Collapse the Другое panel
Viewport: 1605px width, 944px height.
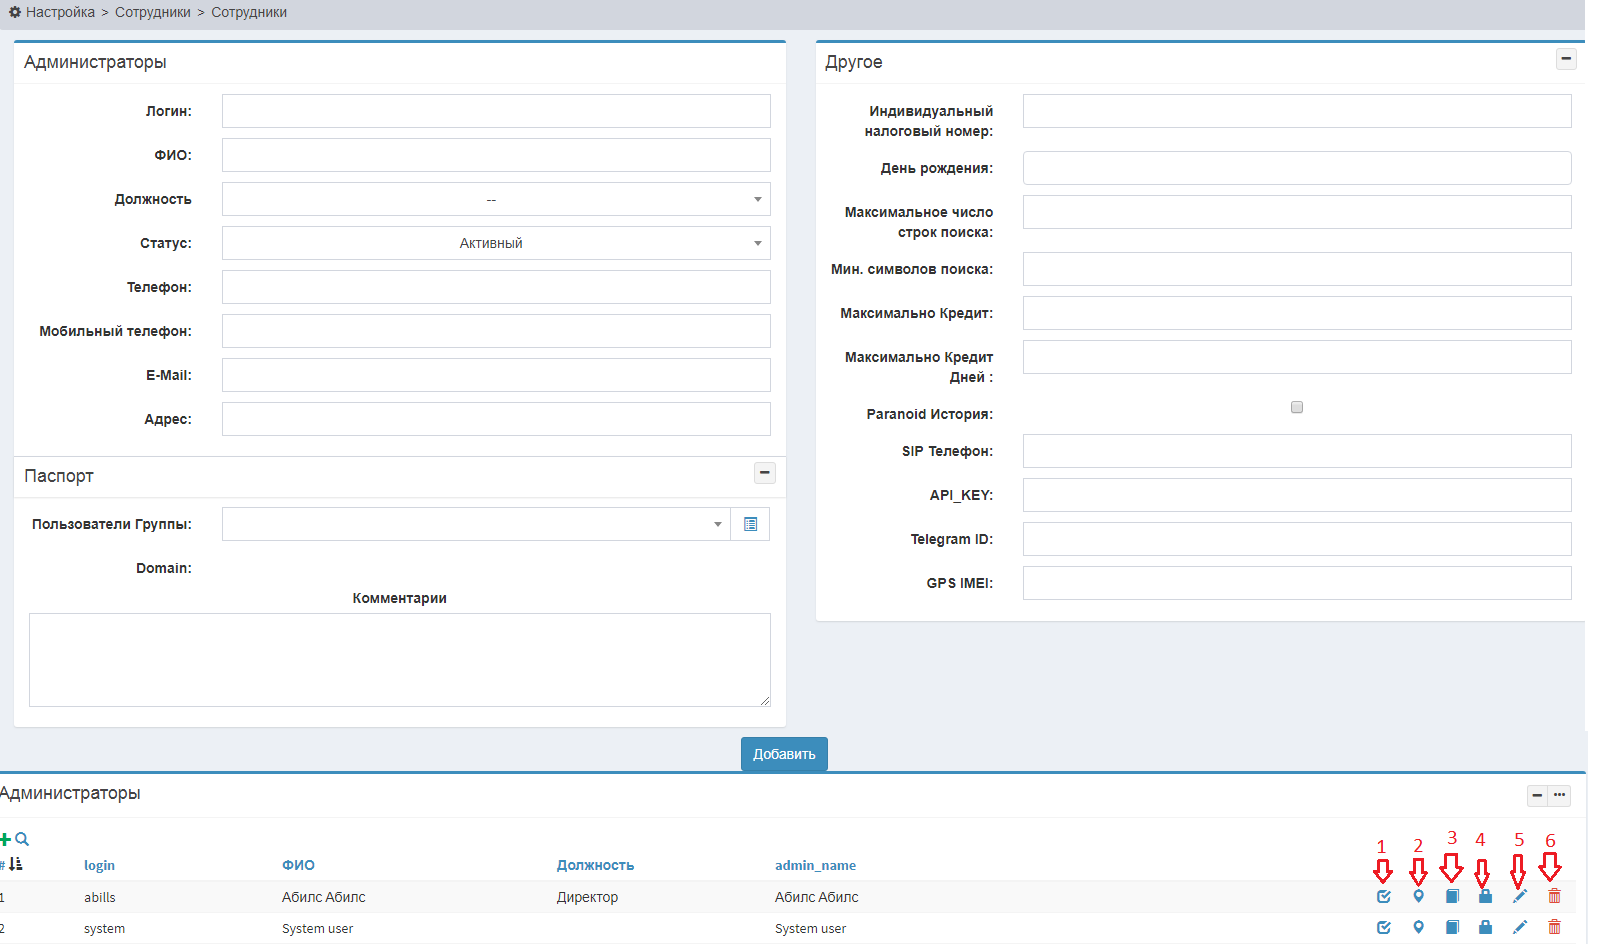(x=1566, y=59)
